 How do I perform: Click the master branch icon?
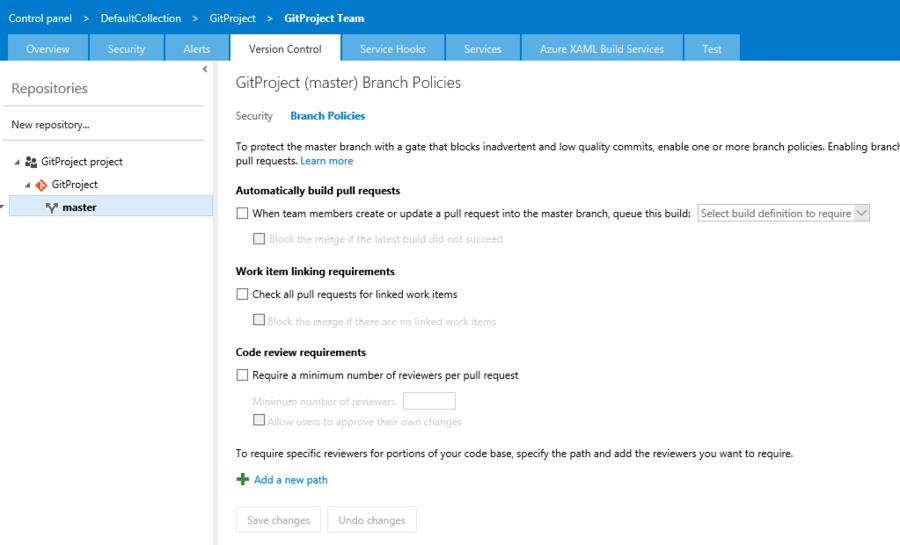pos(52,208)
